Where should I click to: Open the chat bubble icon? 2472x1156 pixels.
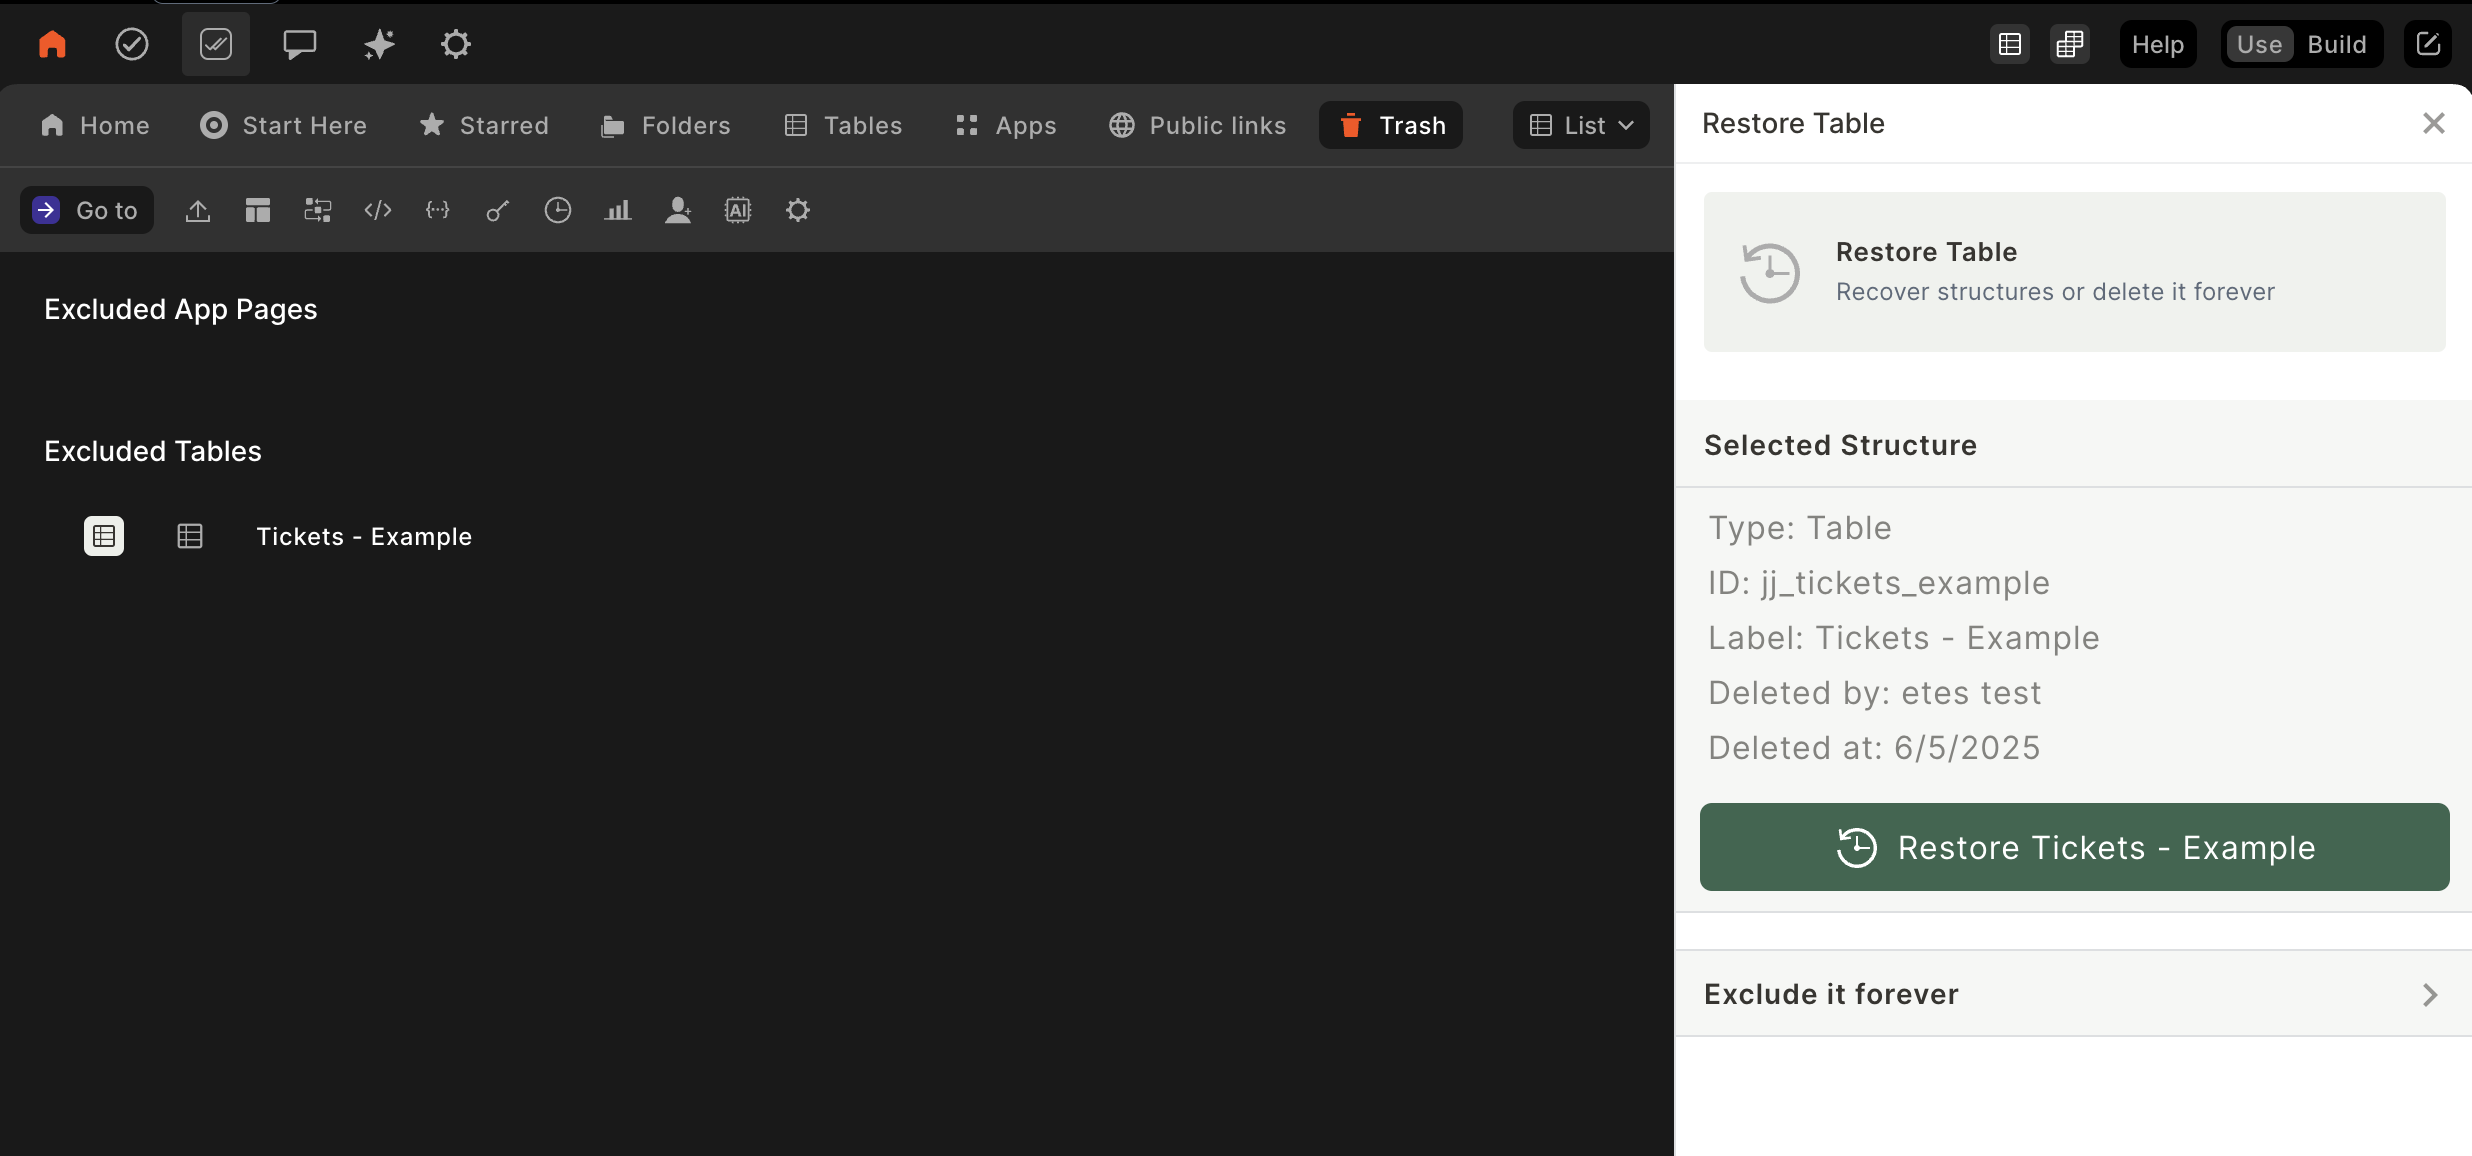point(299,44)
